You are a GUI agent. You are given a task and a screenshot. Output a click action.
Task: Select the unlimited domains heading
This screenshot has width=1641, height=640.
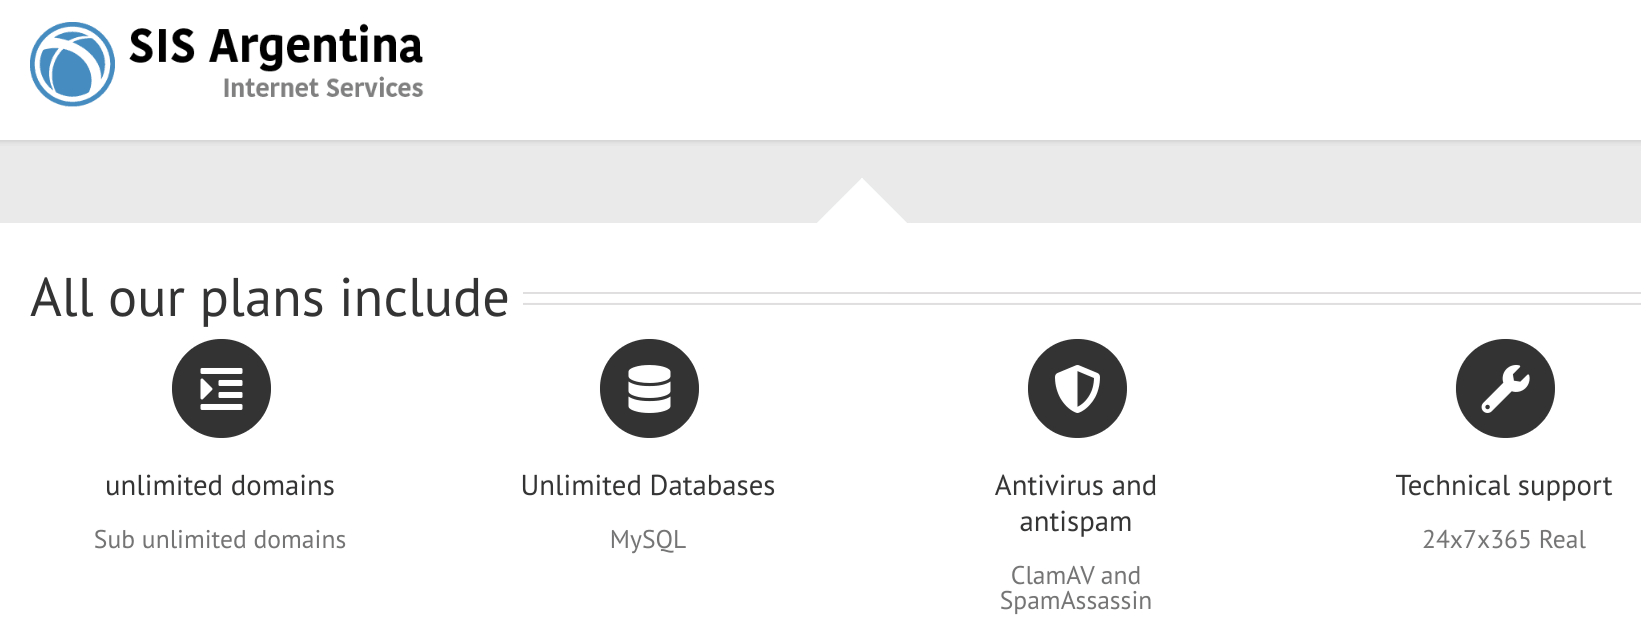pyautogui.click(x=220, y=486)
